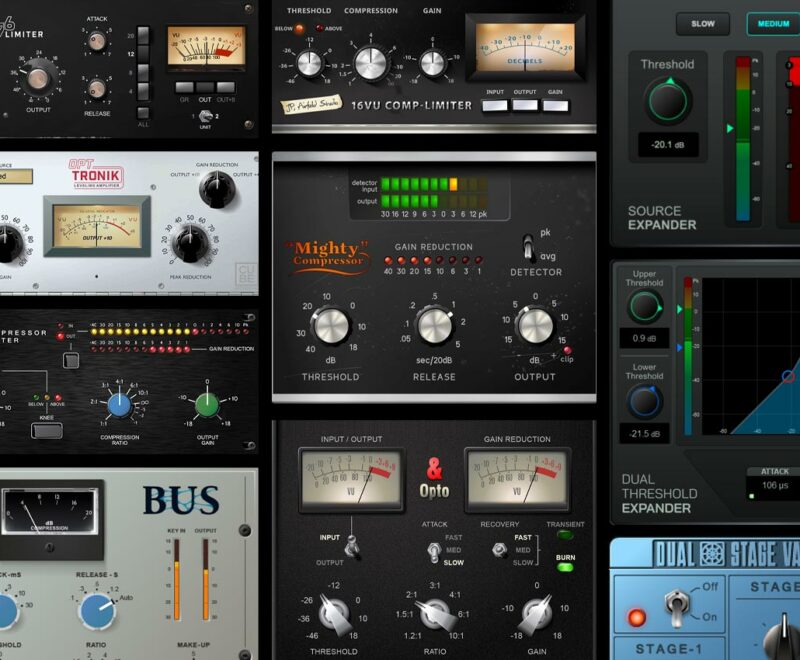Click the Compression knob on 16VU Comp-Limiter
This screenshot has height=660, width=800.
click(370, 63)
